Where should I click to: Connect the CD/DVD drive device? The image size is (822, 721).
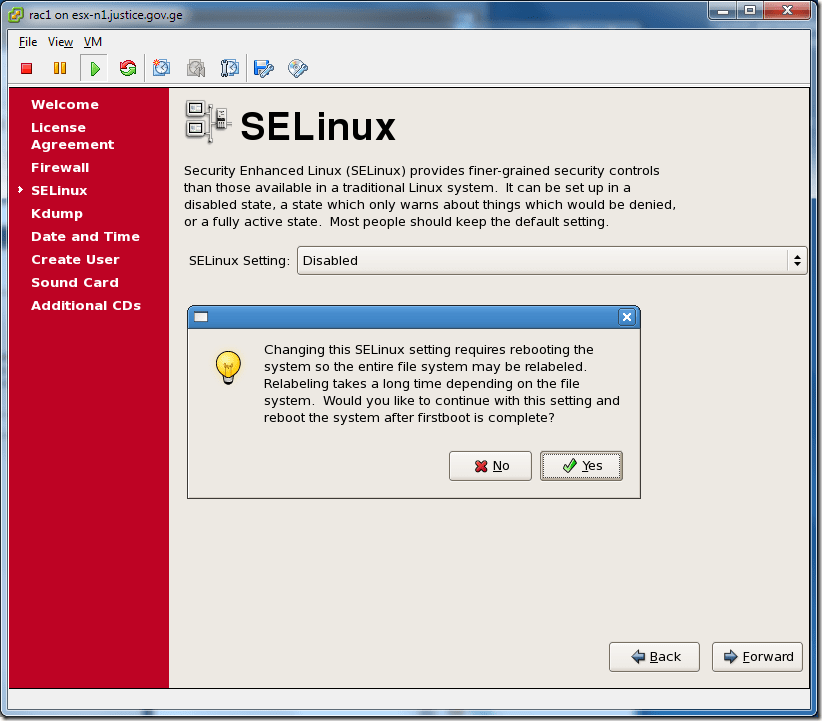(297, 68)
